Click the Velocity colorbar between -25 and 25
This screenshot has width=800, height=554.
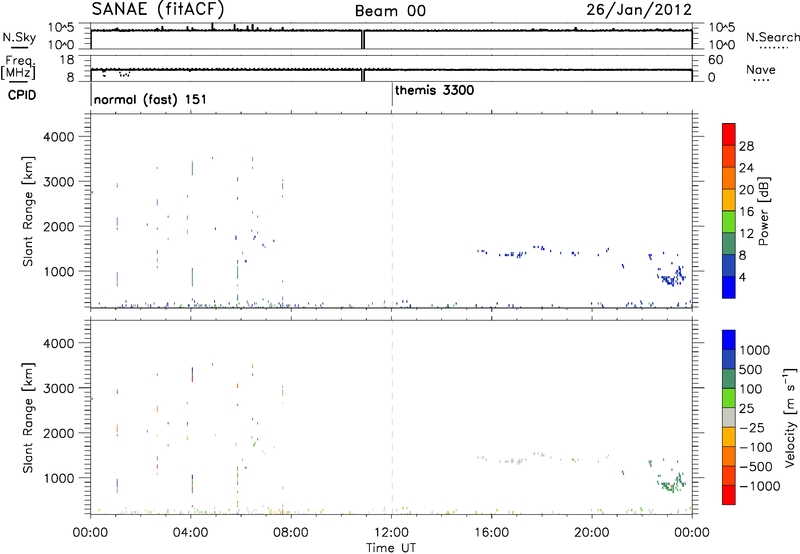[729, 417]
